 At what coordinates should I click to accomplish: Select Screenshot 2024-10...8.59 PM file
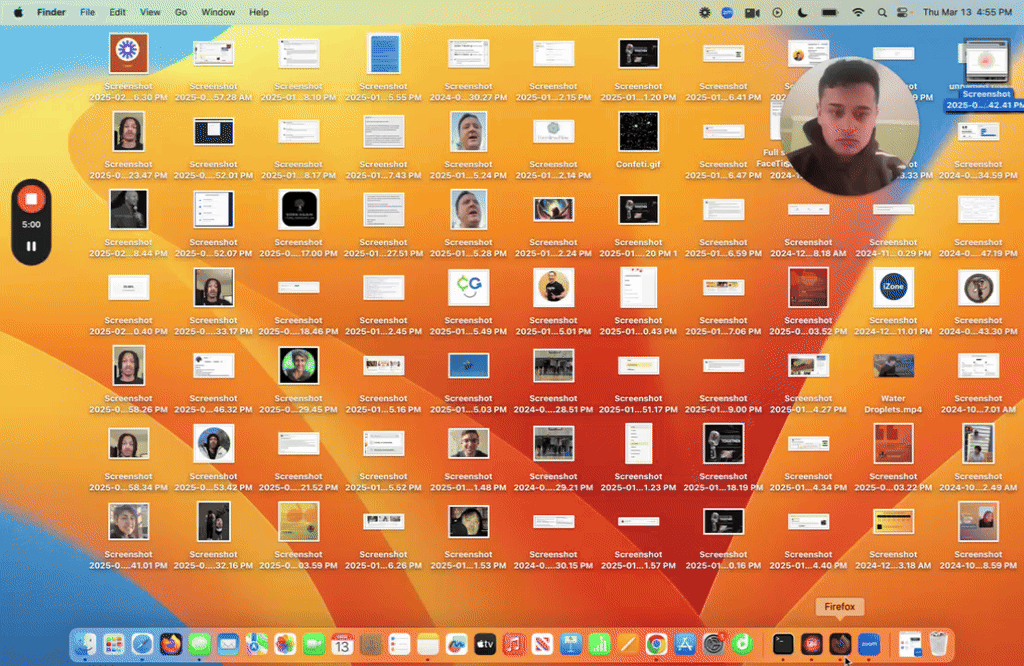[978, 534]
